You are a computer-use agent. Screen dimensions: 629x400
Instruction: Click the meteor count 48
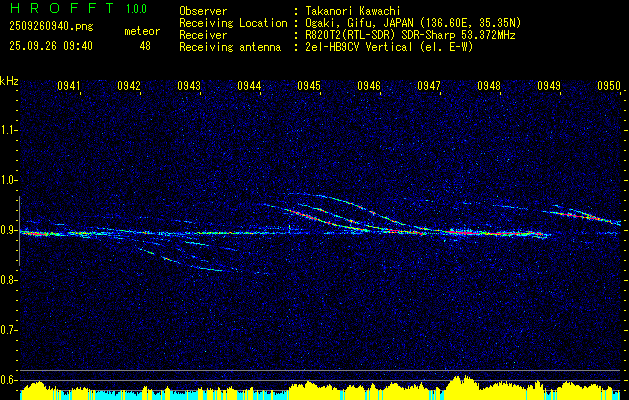pos(145,46)
